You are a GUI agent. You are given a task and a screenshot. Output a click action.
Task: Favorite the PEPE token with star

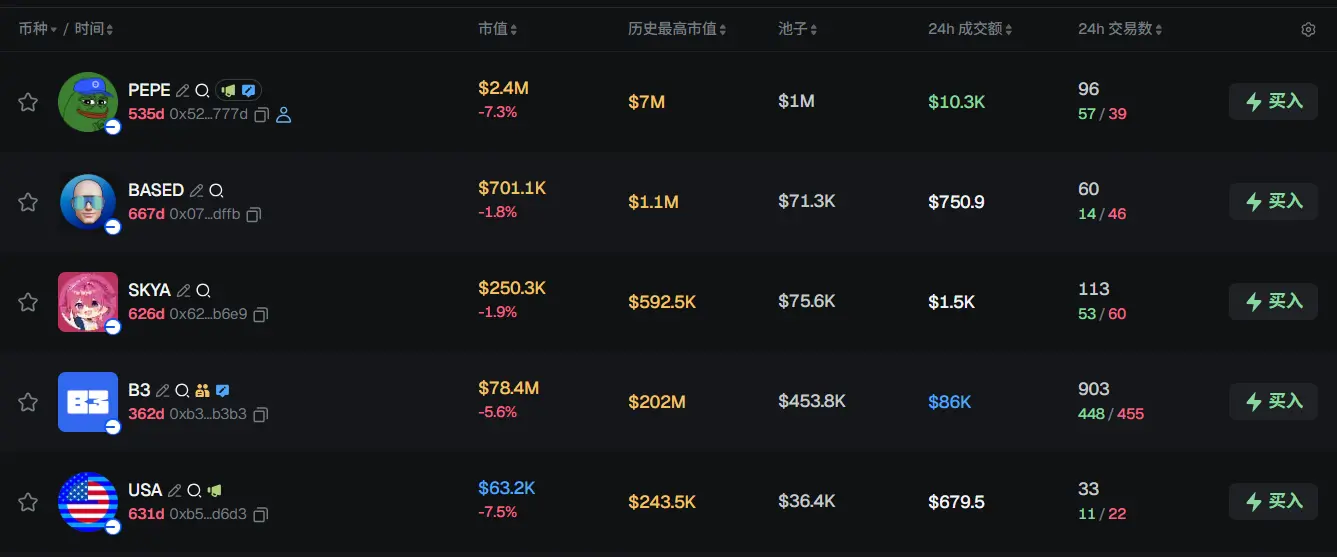[x=28, y=102]
